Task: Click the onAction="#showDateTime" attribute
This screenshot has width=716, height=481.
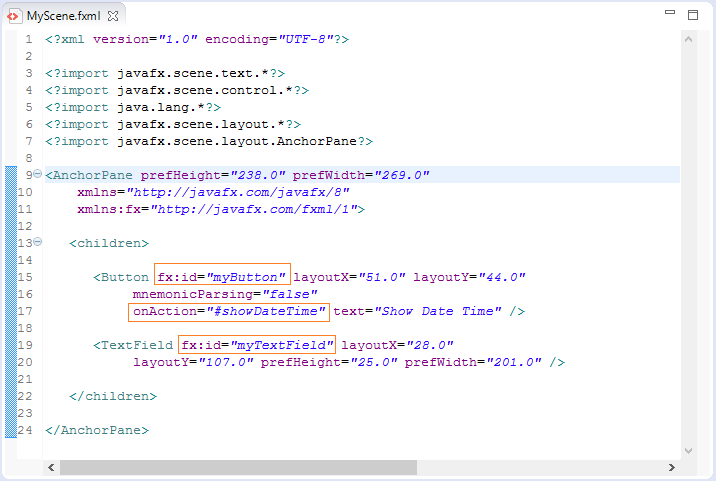Action: tap(229, 312)
